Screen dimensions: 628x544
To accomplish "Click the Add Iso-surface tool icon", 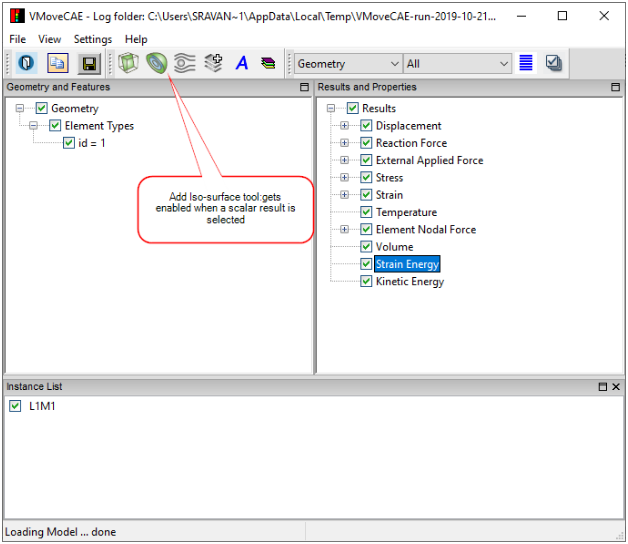I will pos(157,63).
